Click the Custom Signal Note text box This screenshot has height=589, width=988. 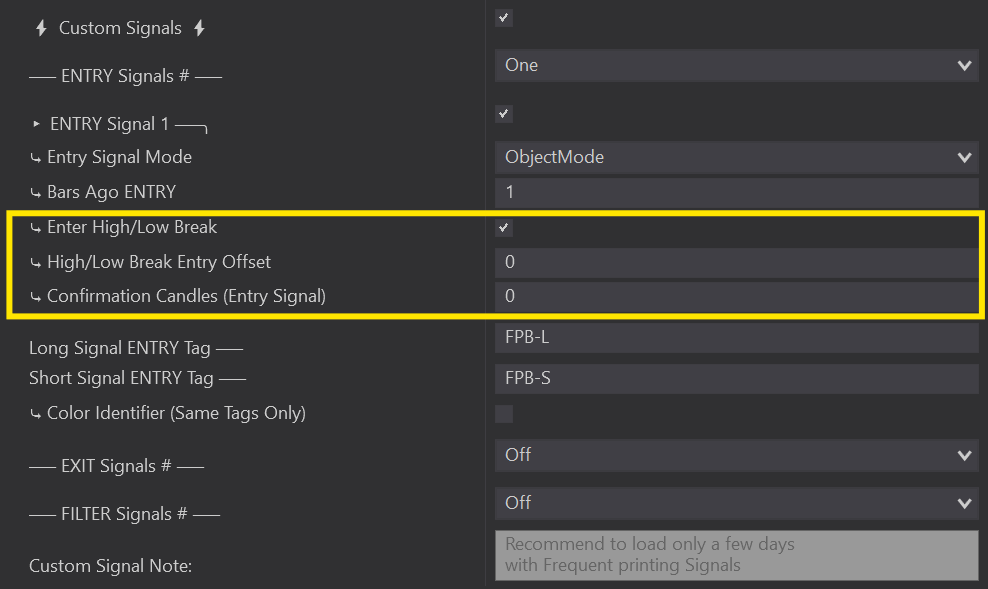click(736, 555)
